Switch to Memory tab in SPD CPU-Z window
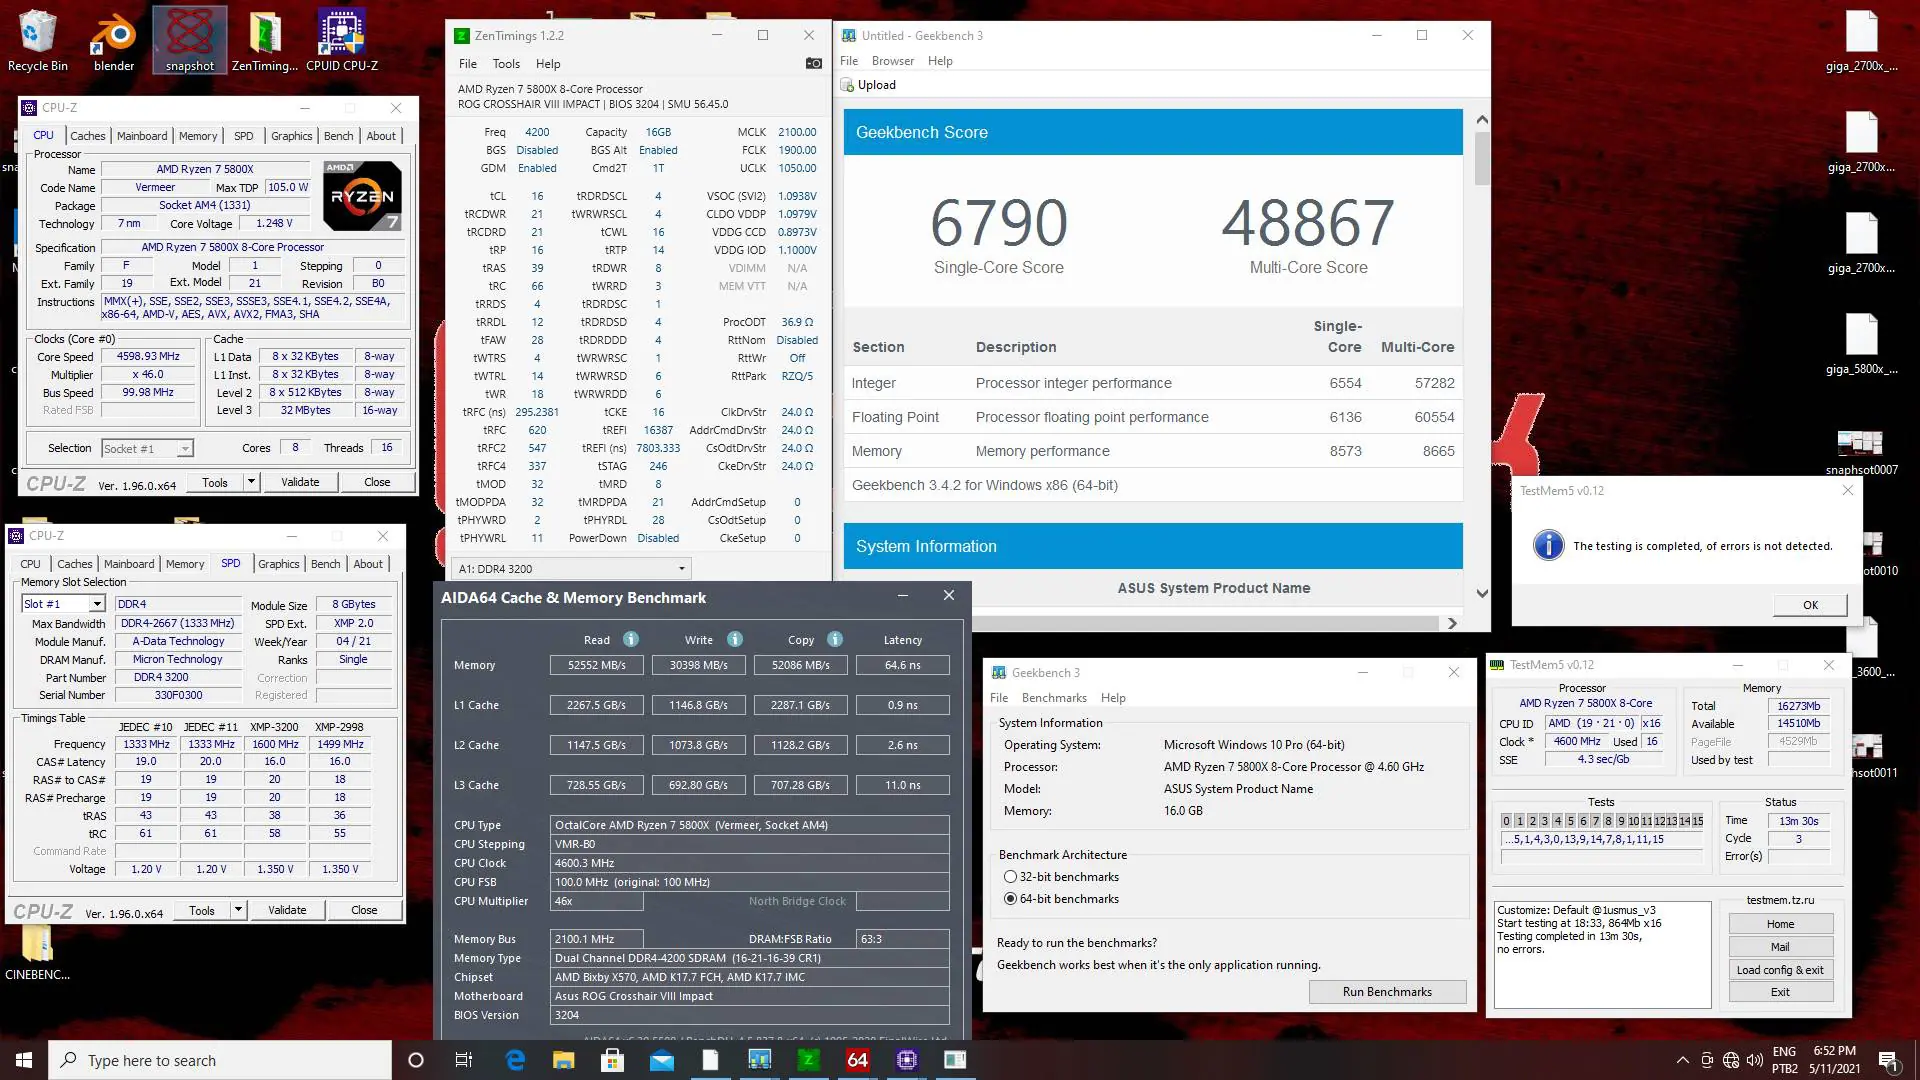 pos(185,564)
